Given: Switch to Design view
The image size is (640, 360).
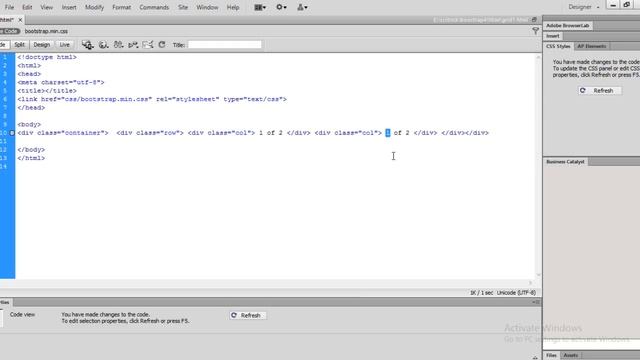Looking at the screenshot, I should [41, 45].
